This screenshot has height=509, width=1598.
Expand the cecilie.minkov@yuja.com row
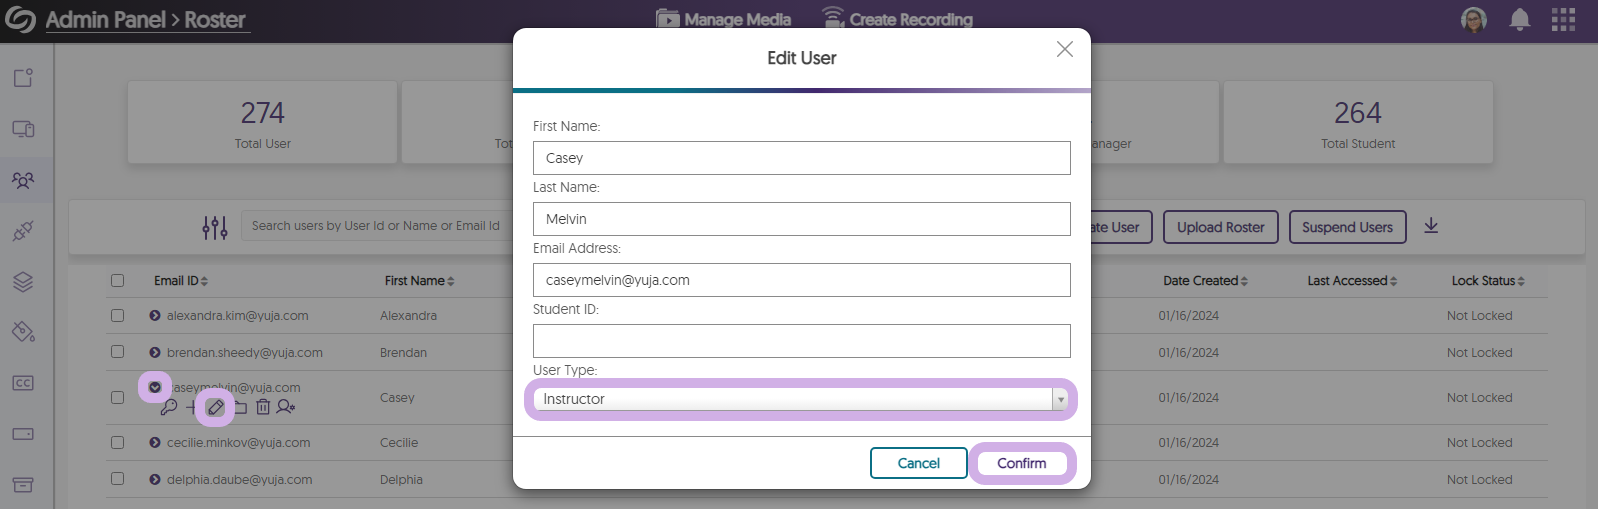click(155, 443)
